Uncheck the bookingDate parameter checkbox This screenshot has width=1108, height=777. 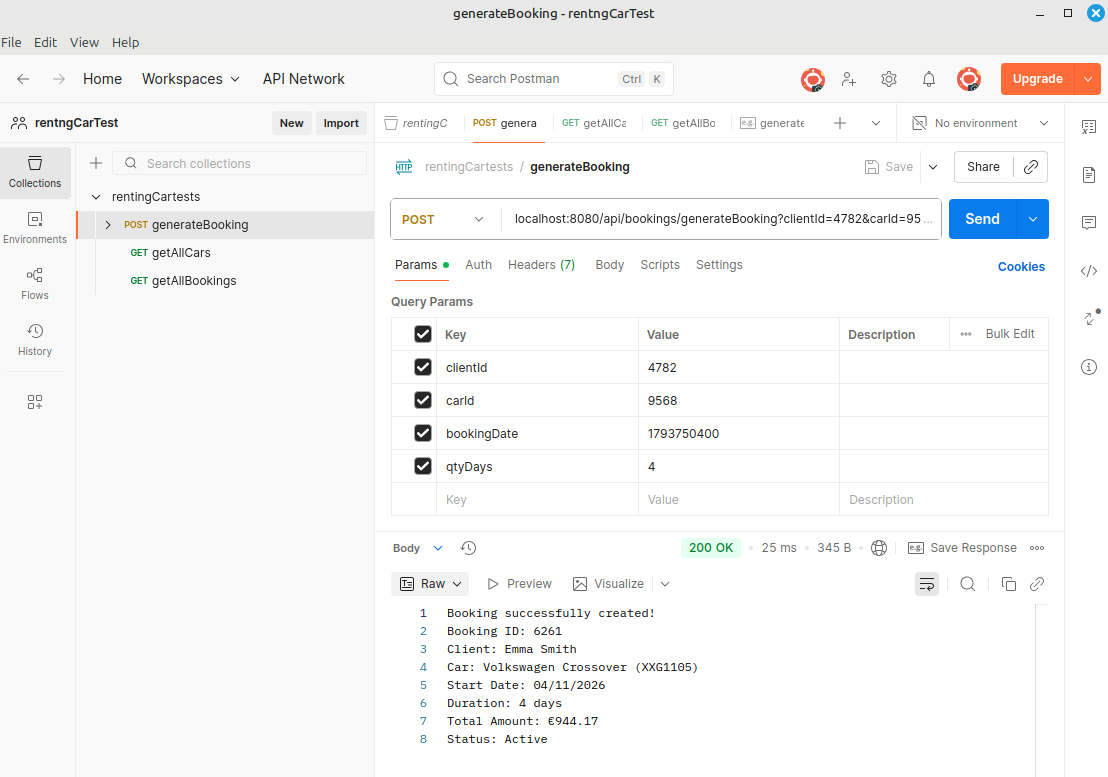pos(423,433)
